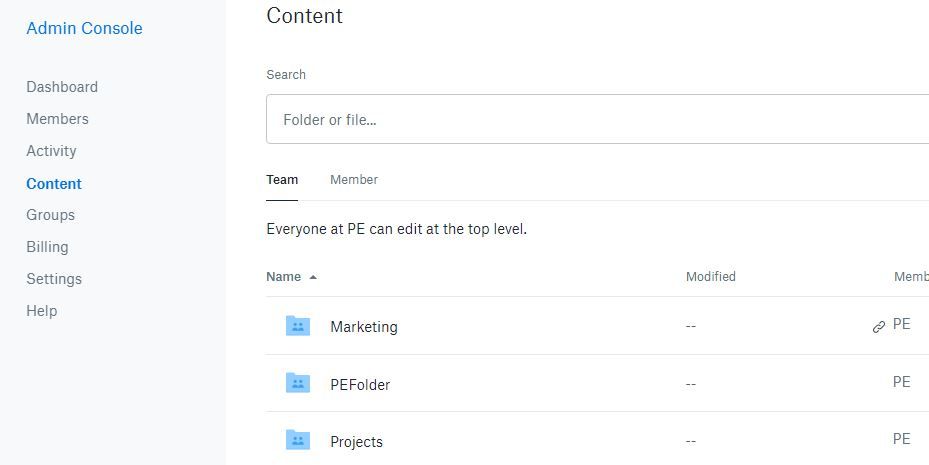
Task: Navigate to Billing
Action: [47, 247]
